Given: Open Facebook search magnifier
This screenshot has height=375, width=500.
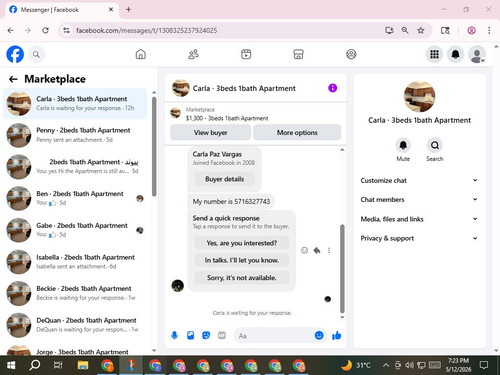Looking at the screenshot, I should (36, 54).
